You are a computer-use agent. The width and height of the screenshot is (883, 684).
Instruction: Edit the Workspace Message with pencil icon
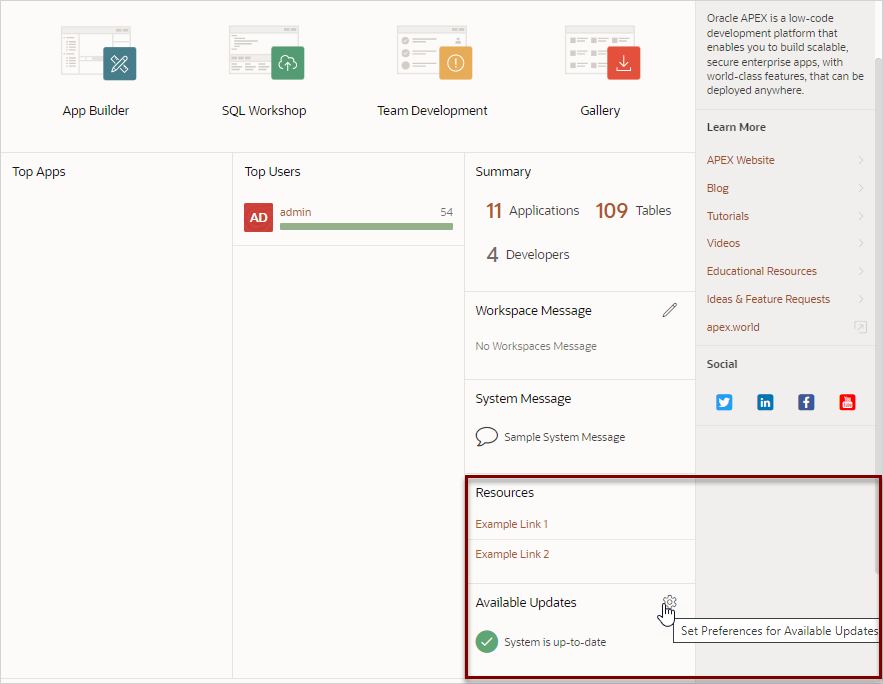point(670,310)
